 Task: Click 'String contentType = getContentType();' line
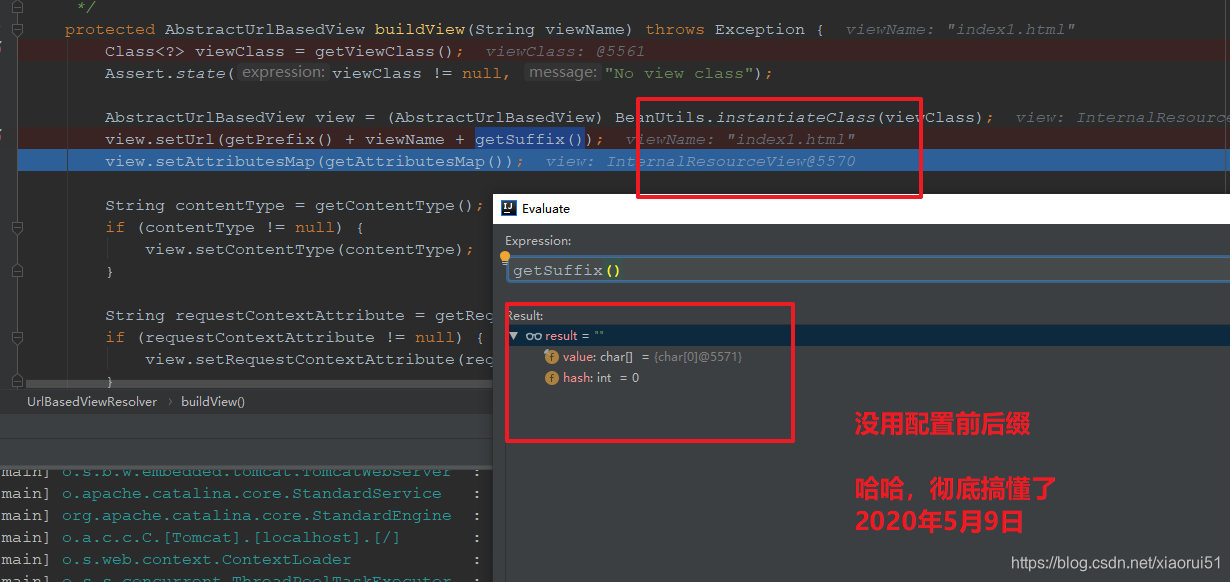click(x=295, y=205)
